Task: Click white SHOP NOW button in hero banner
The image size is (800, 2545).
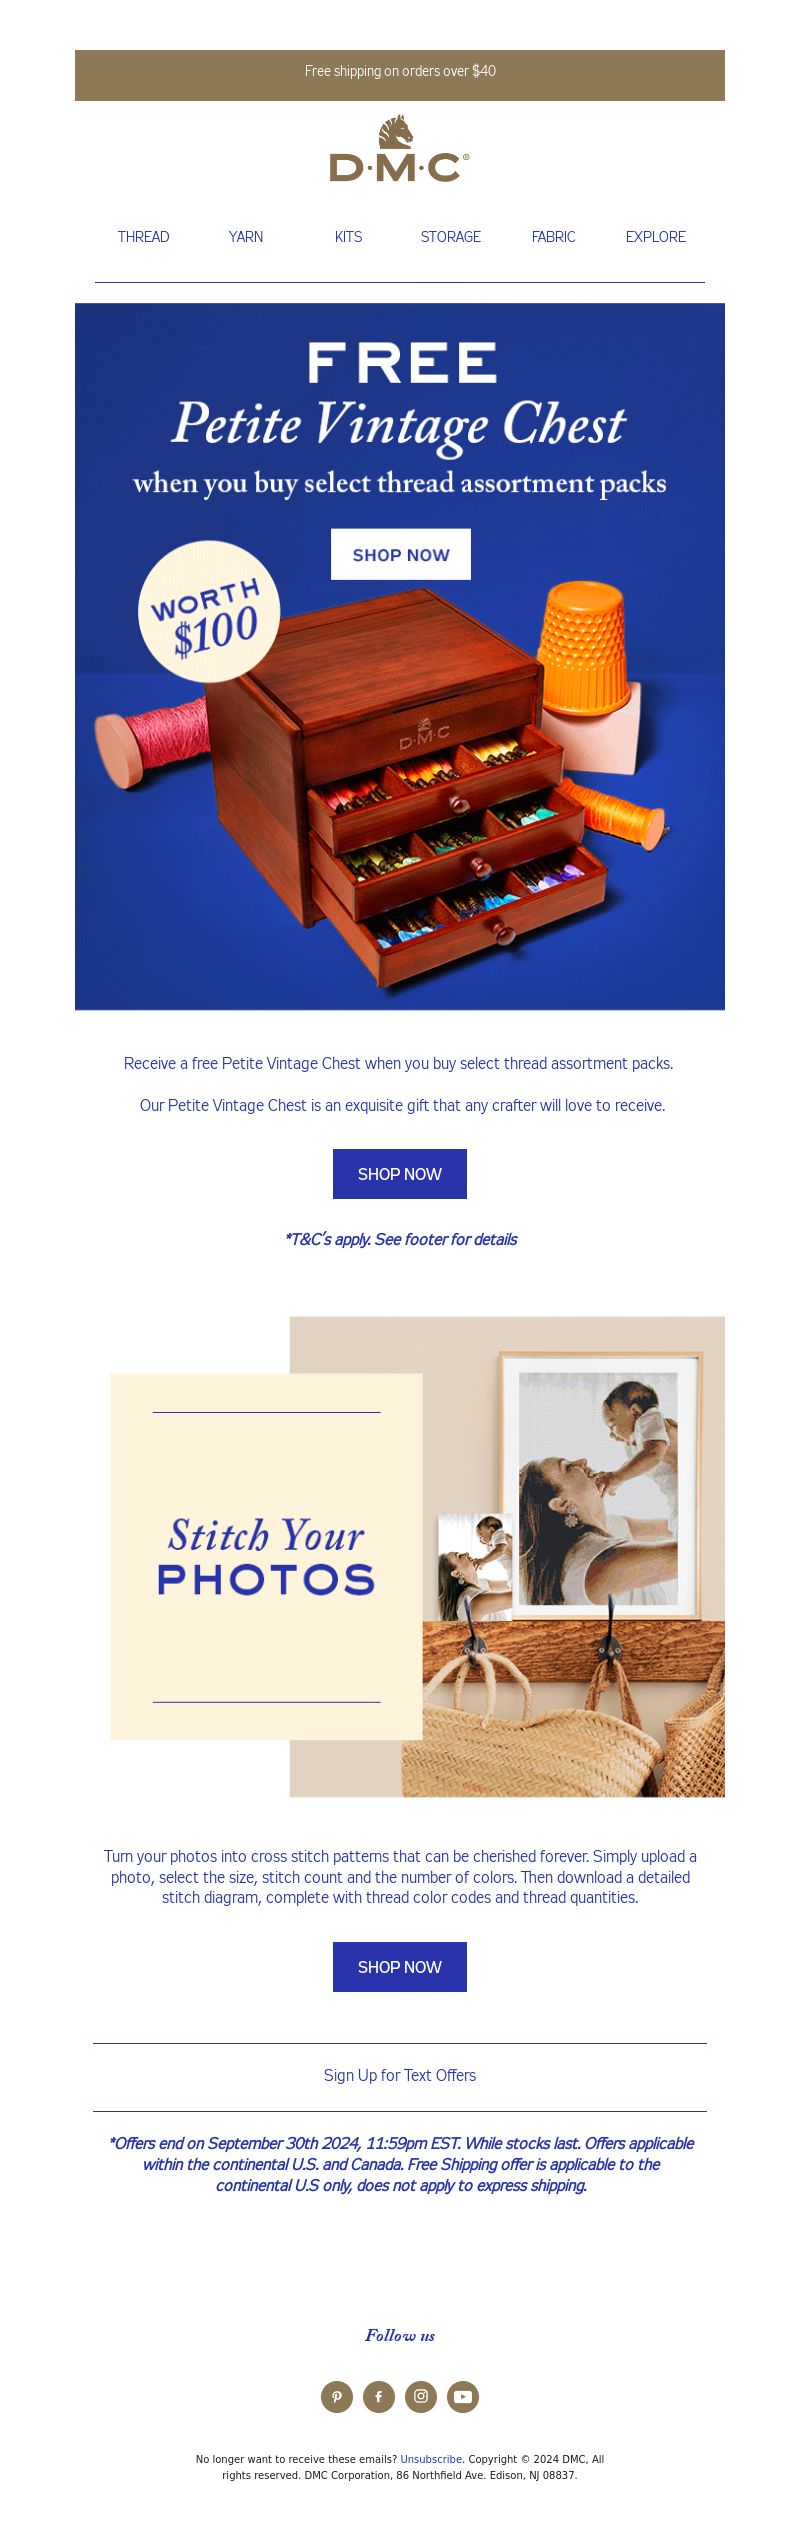Action: [401, 554]
